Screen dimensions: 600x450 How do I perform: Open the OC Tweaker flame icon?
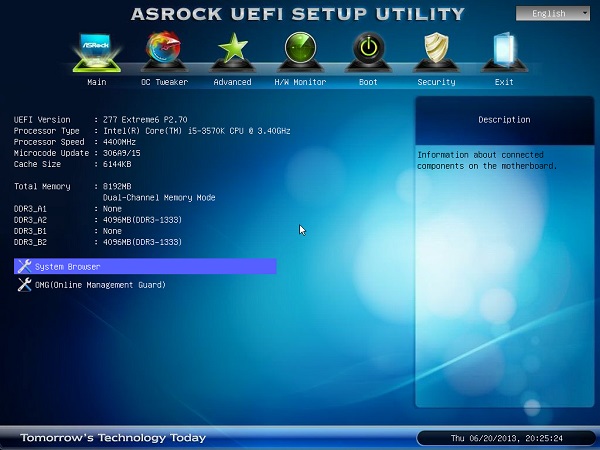click(x=164, y=52)
